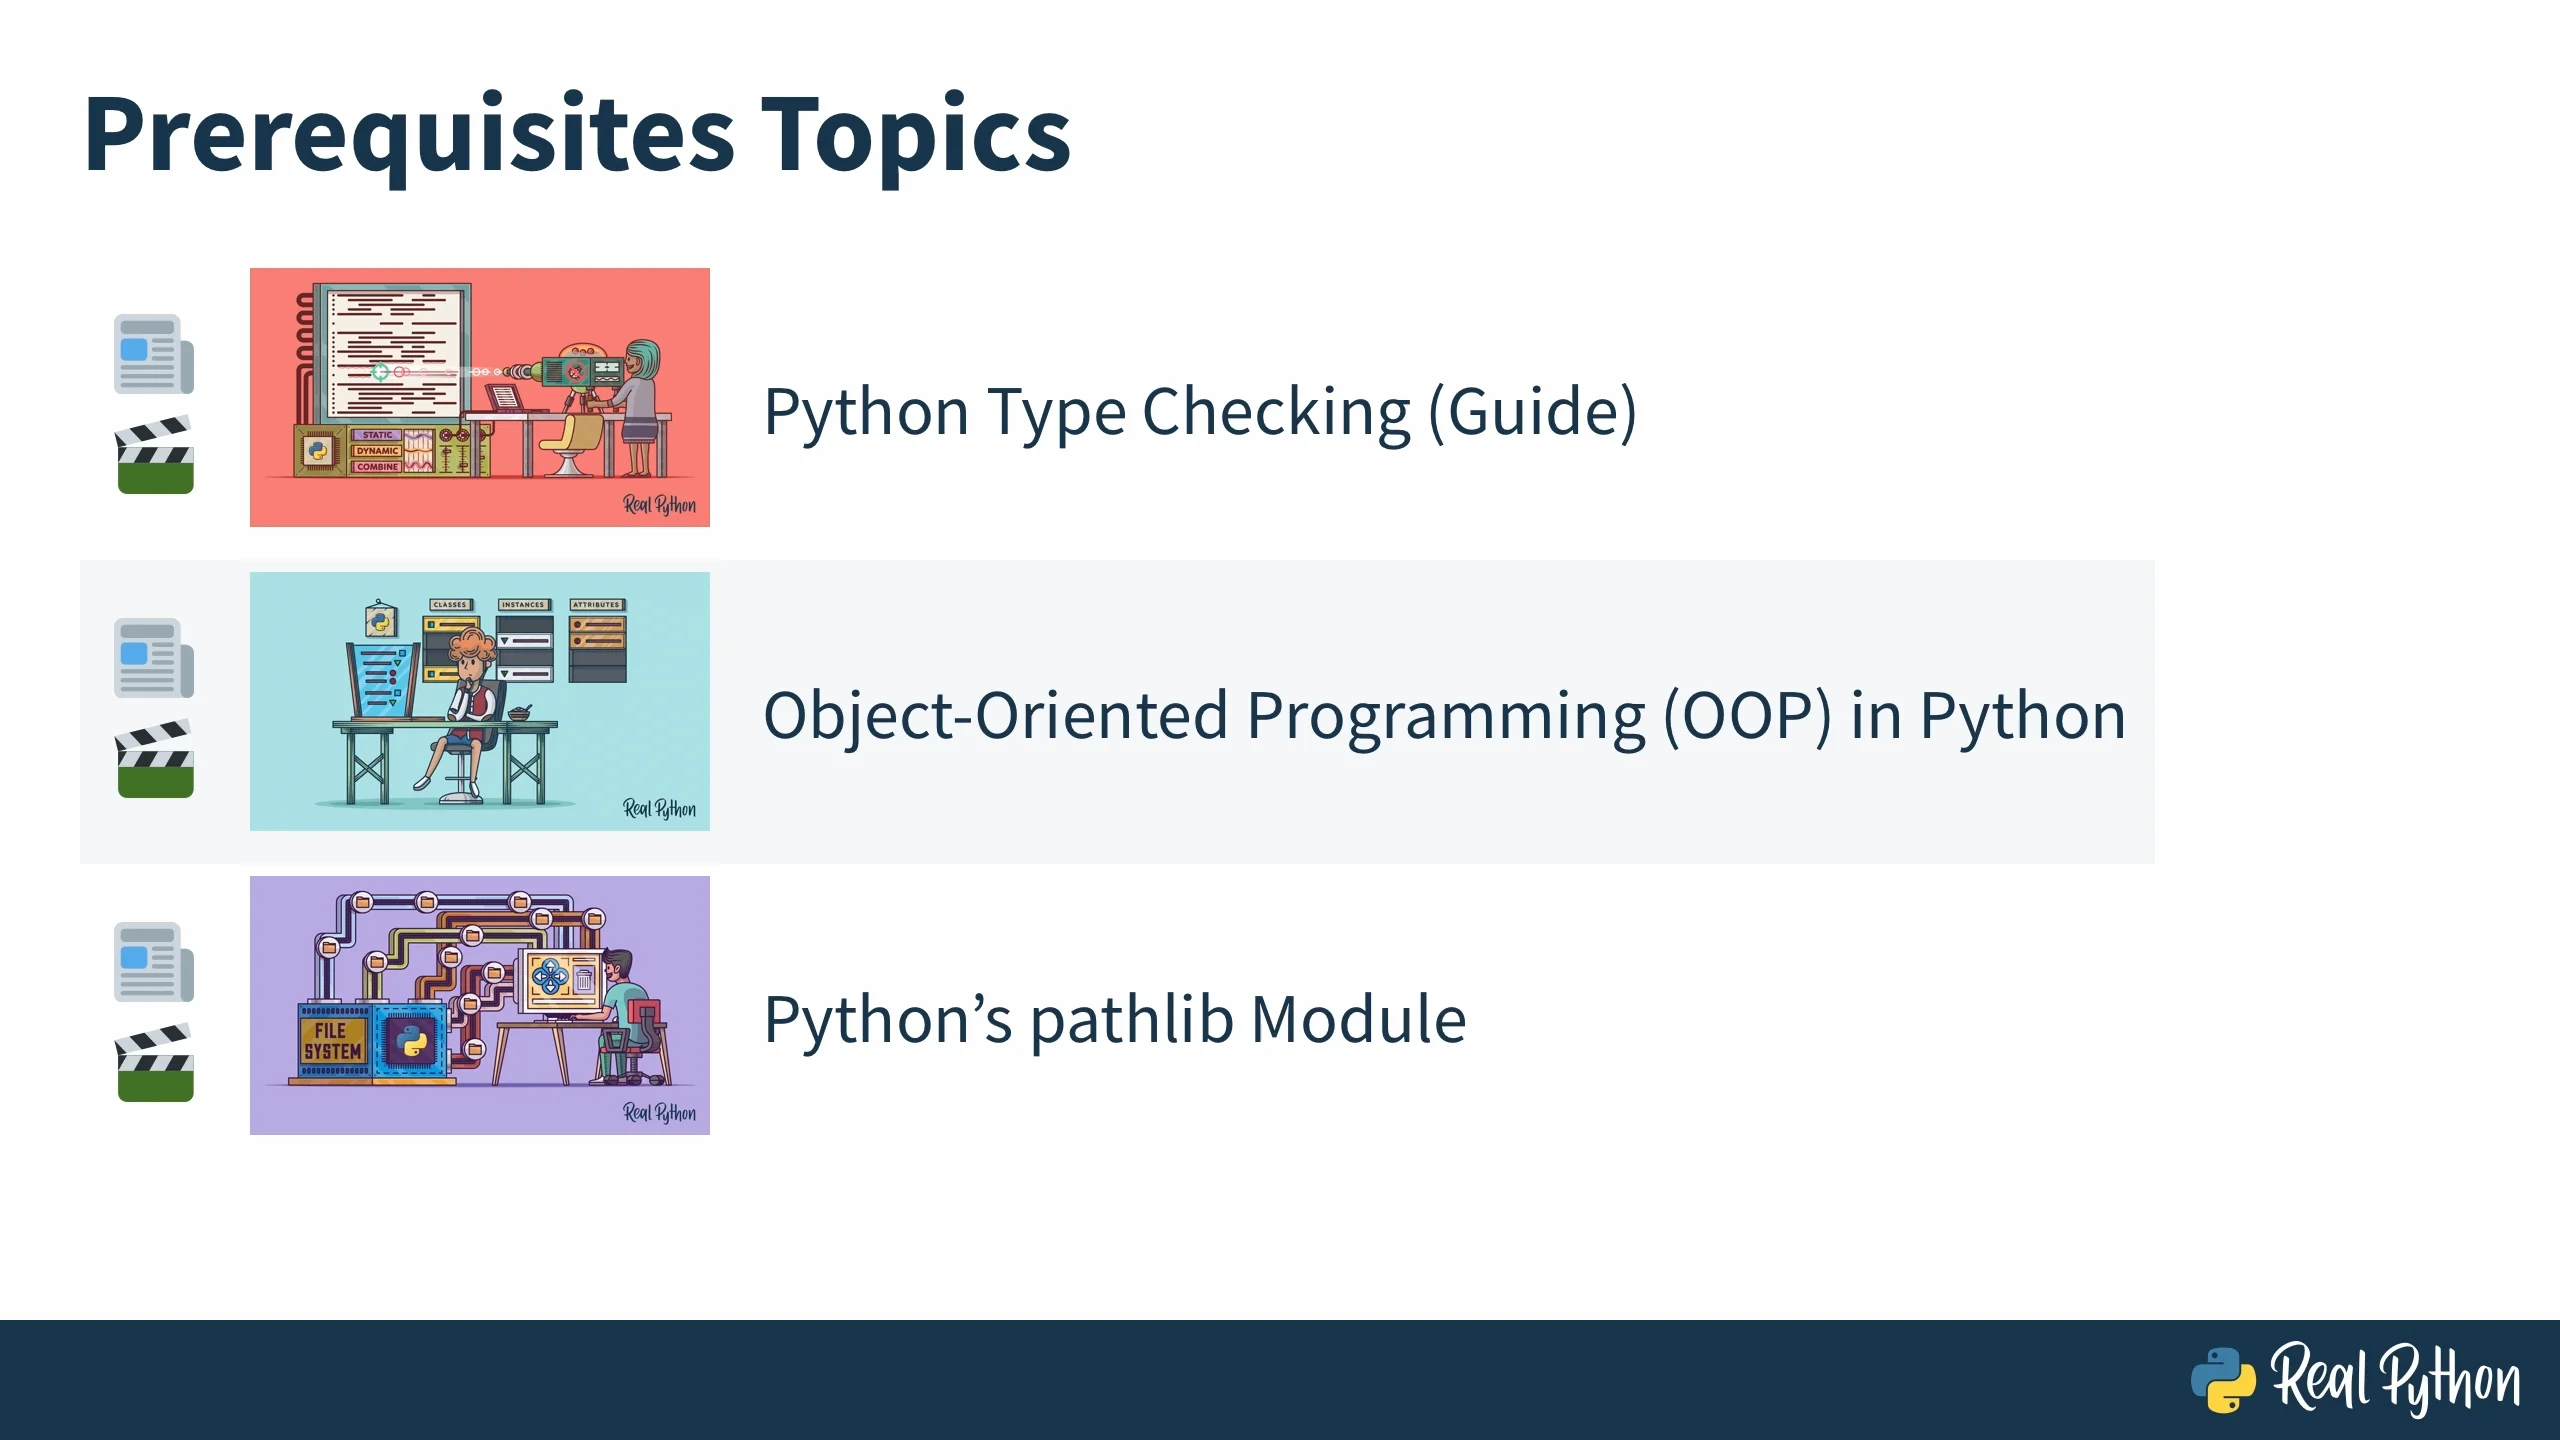Viewport: 2560px width, 1440px height.
Task: Click article icon in the OOP row
Action: point(153,658)
